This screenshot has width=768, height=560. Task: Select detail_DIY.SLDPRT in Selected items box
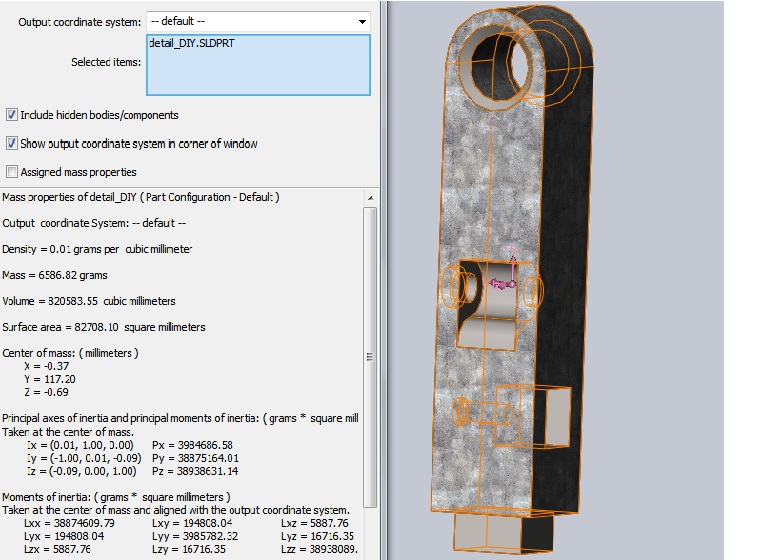(x=190, y=44)
